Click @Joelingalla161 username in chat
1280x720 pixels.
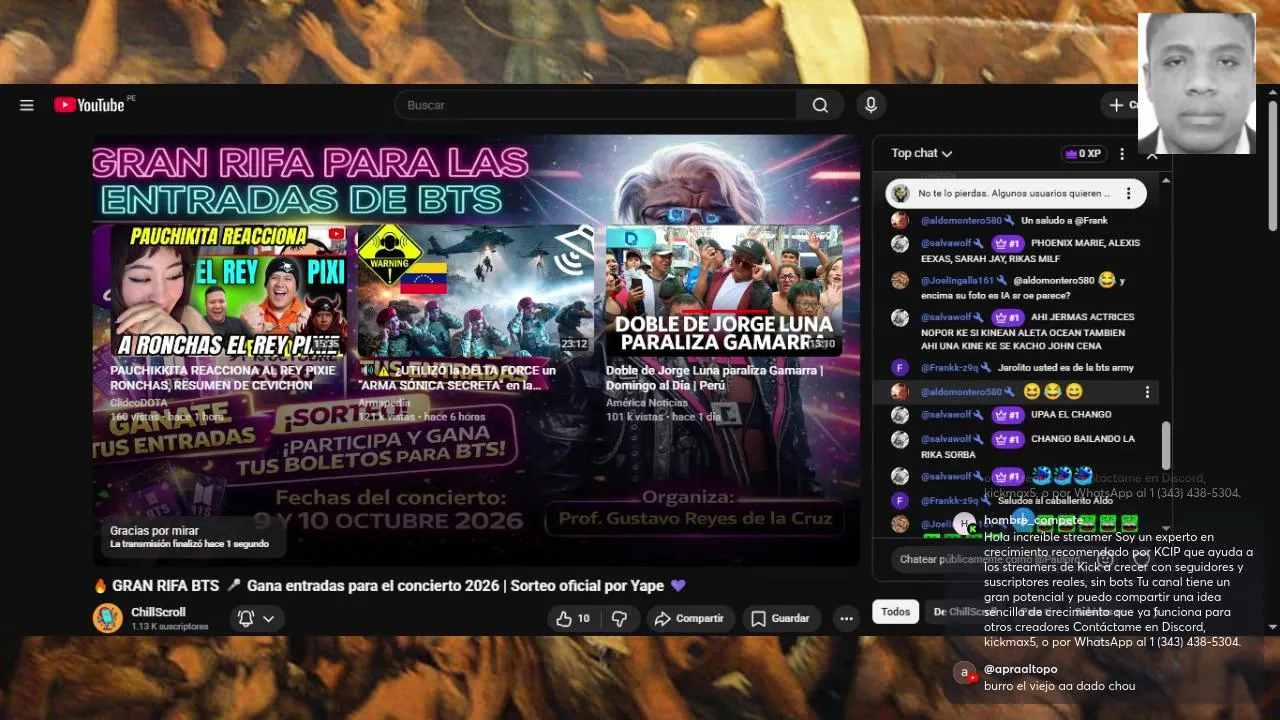(957, 281)
